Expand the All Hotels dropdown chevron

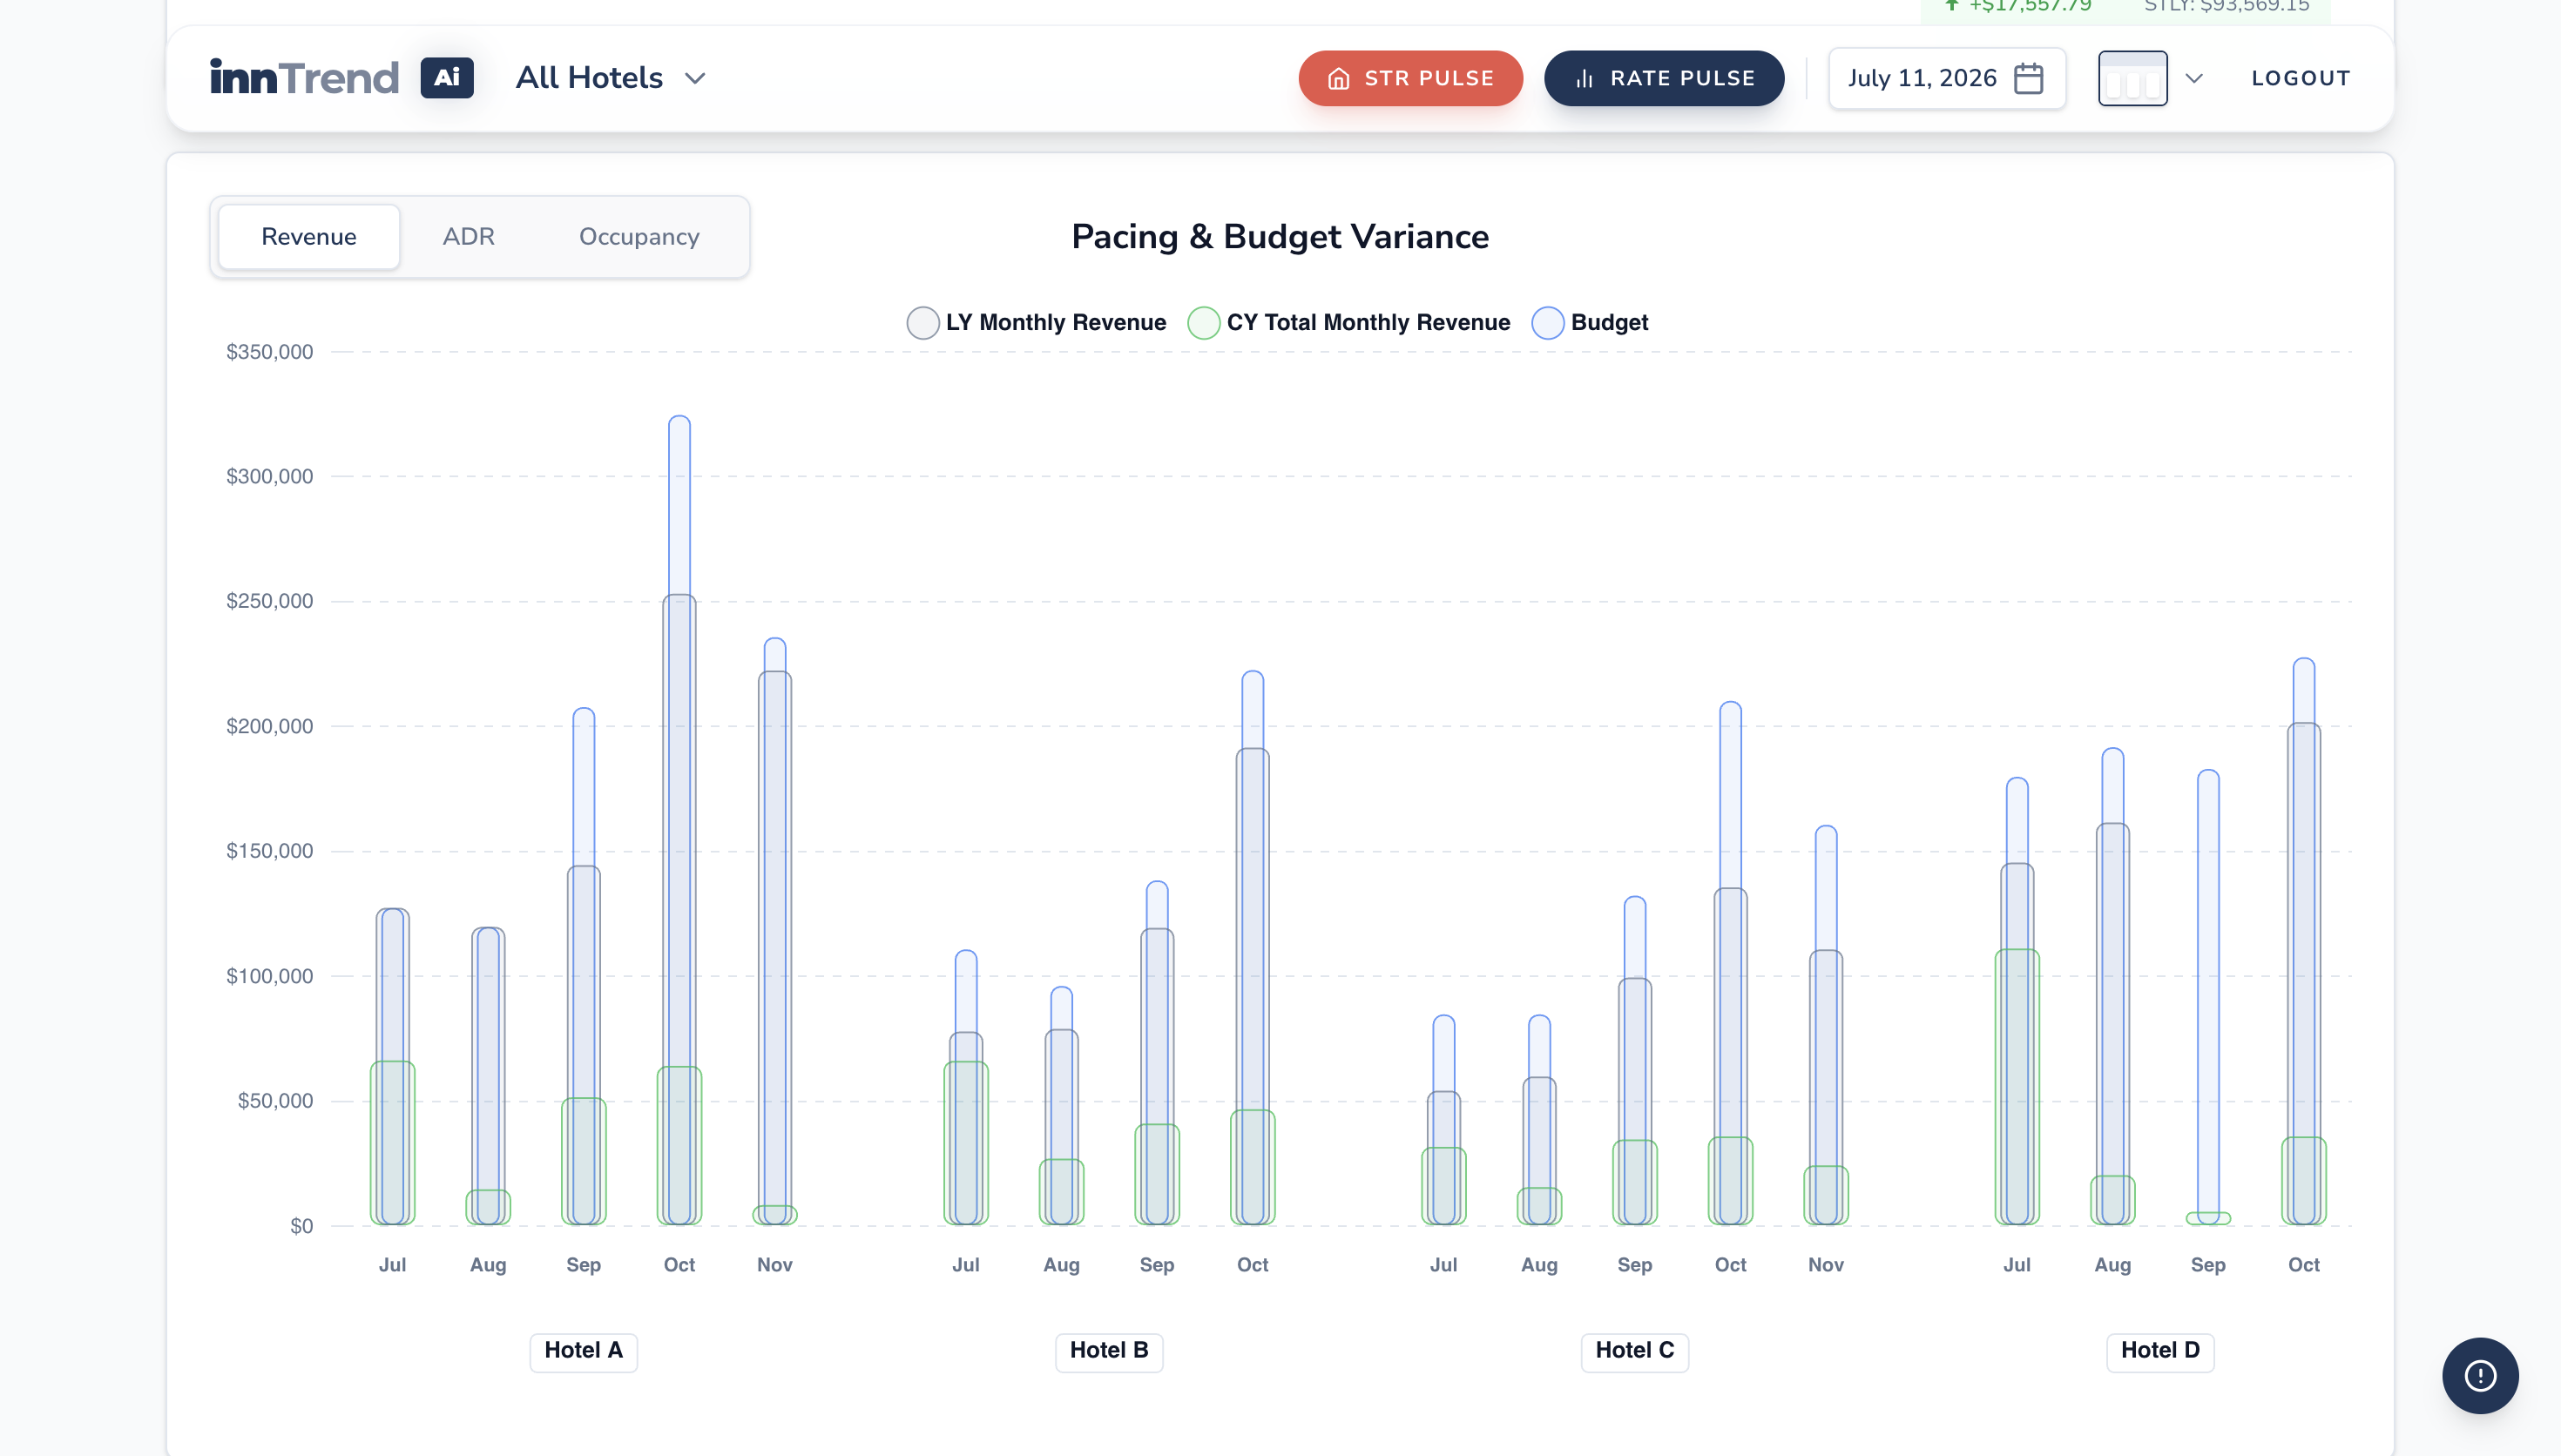[695, 78]
